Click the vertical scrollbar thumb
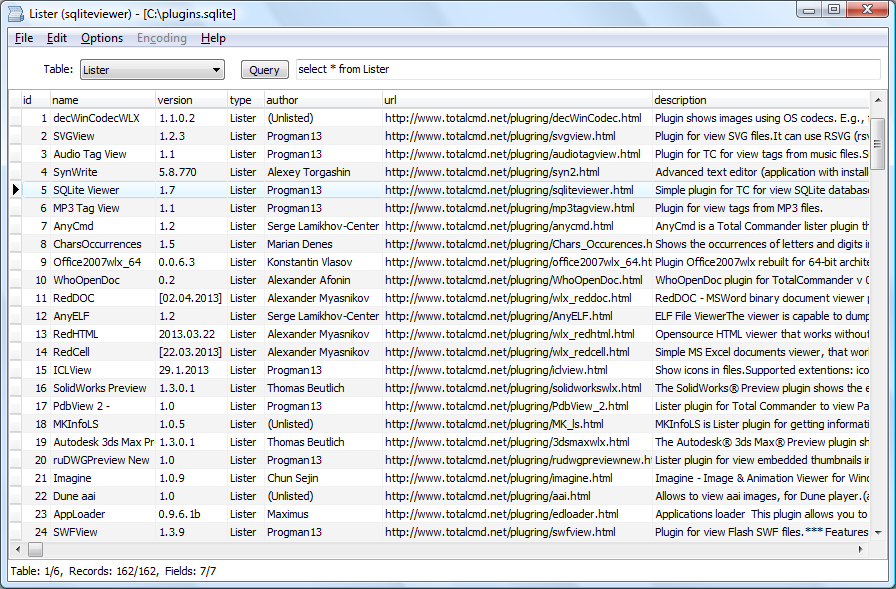The width and height of the screenshot is (896, 589). coord(878,143)
